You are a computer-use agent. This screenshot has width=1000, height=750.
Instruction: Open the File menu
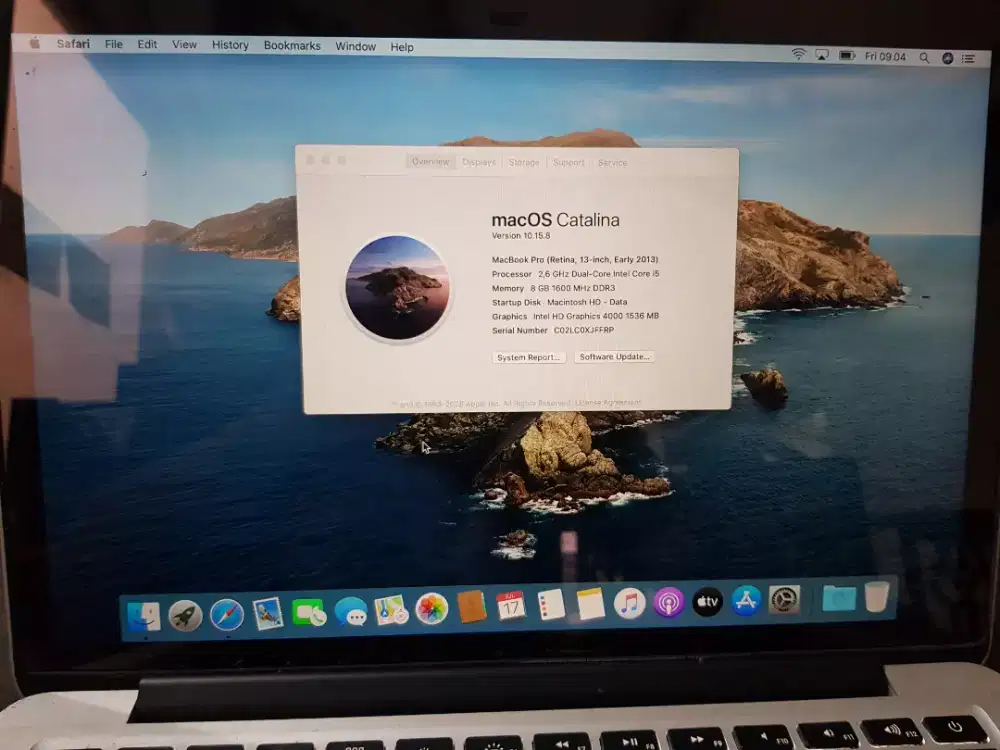(x=114, y=44)
